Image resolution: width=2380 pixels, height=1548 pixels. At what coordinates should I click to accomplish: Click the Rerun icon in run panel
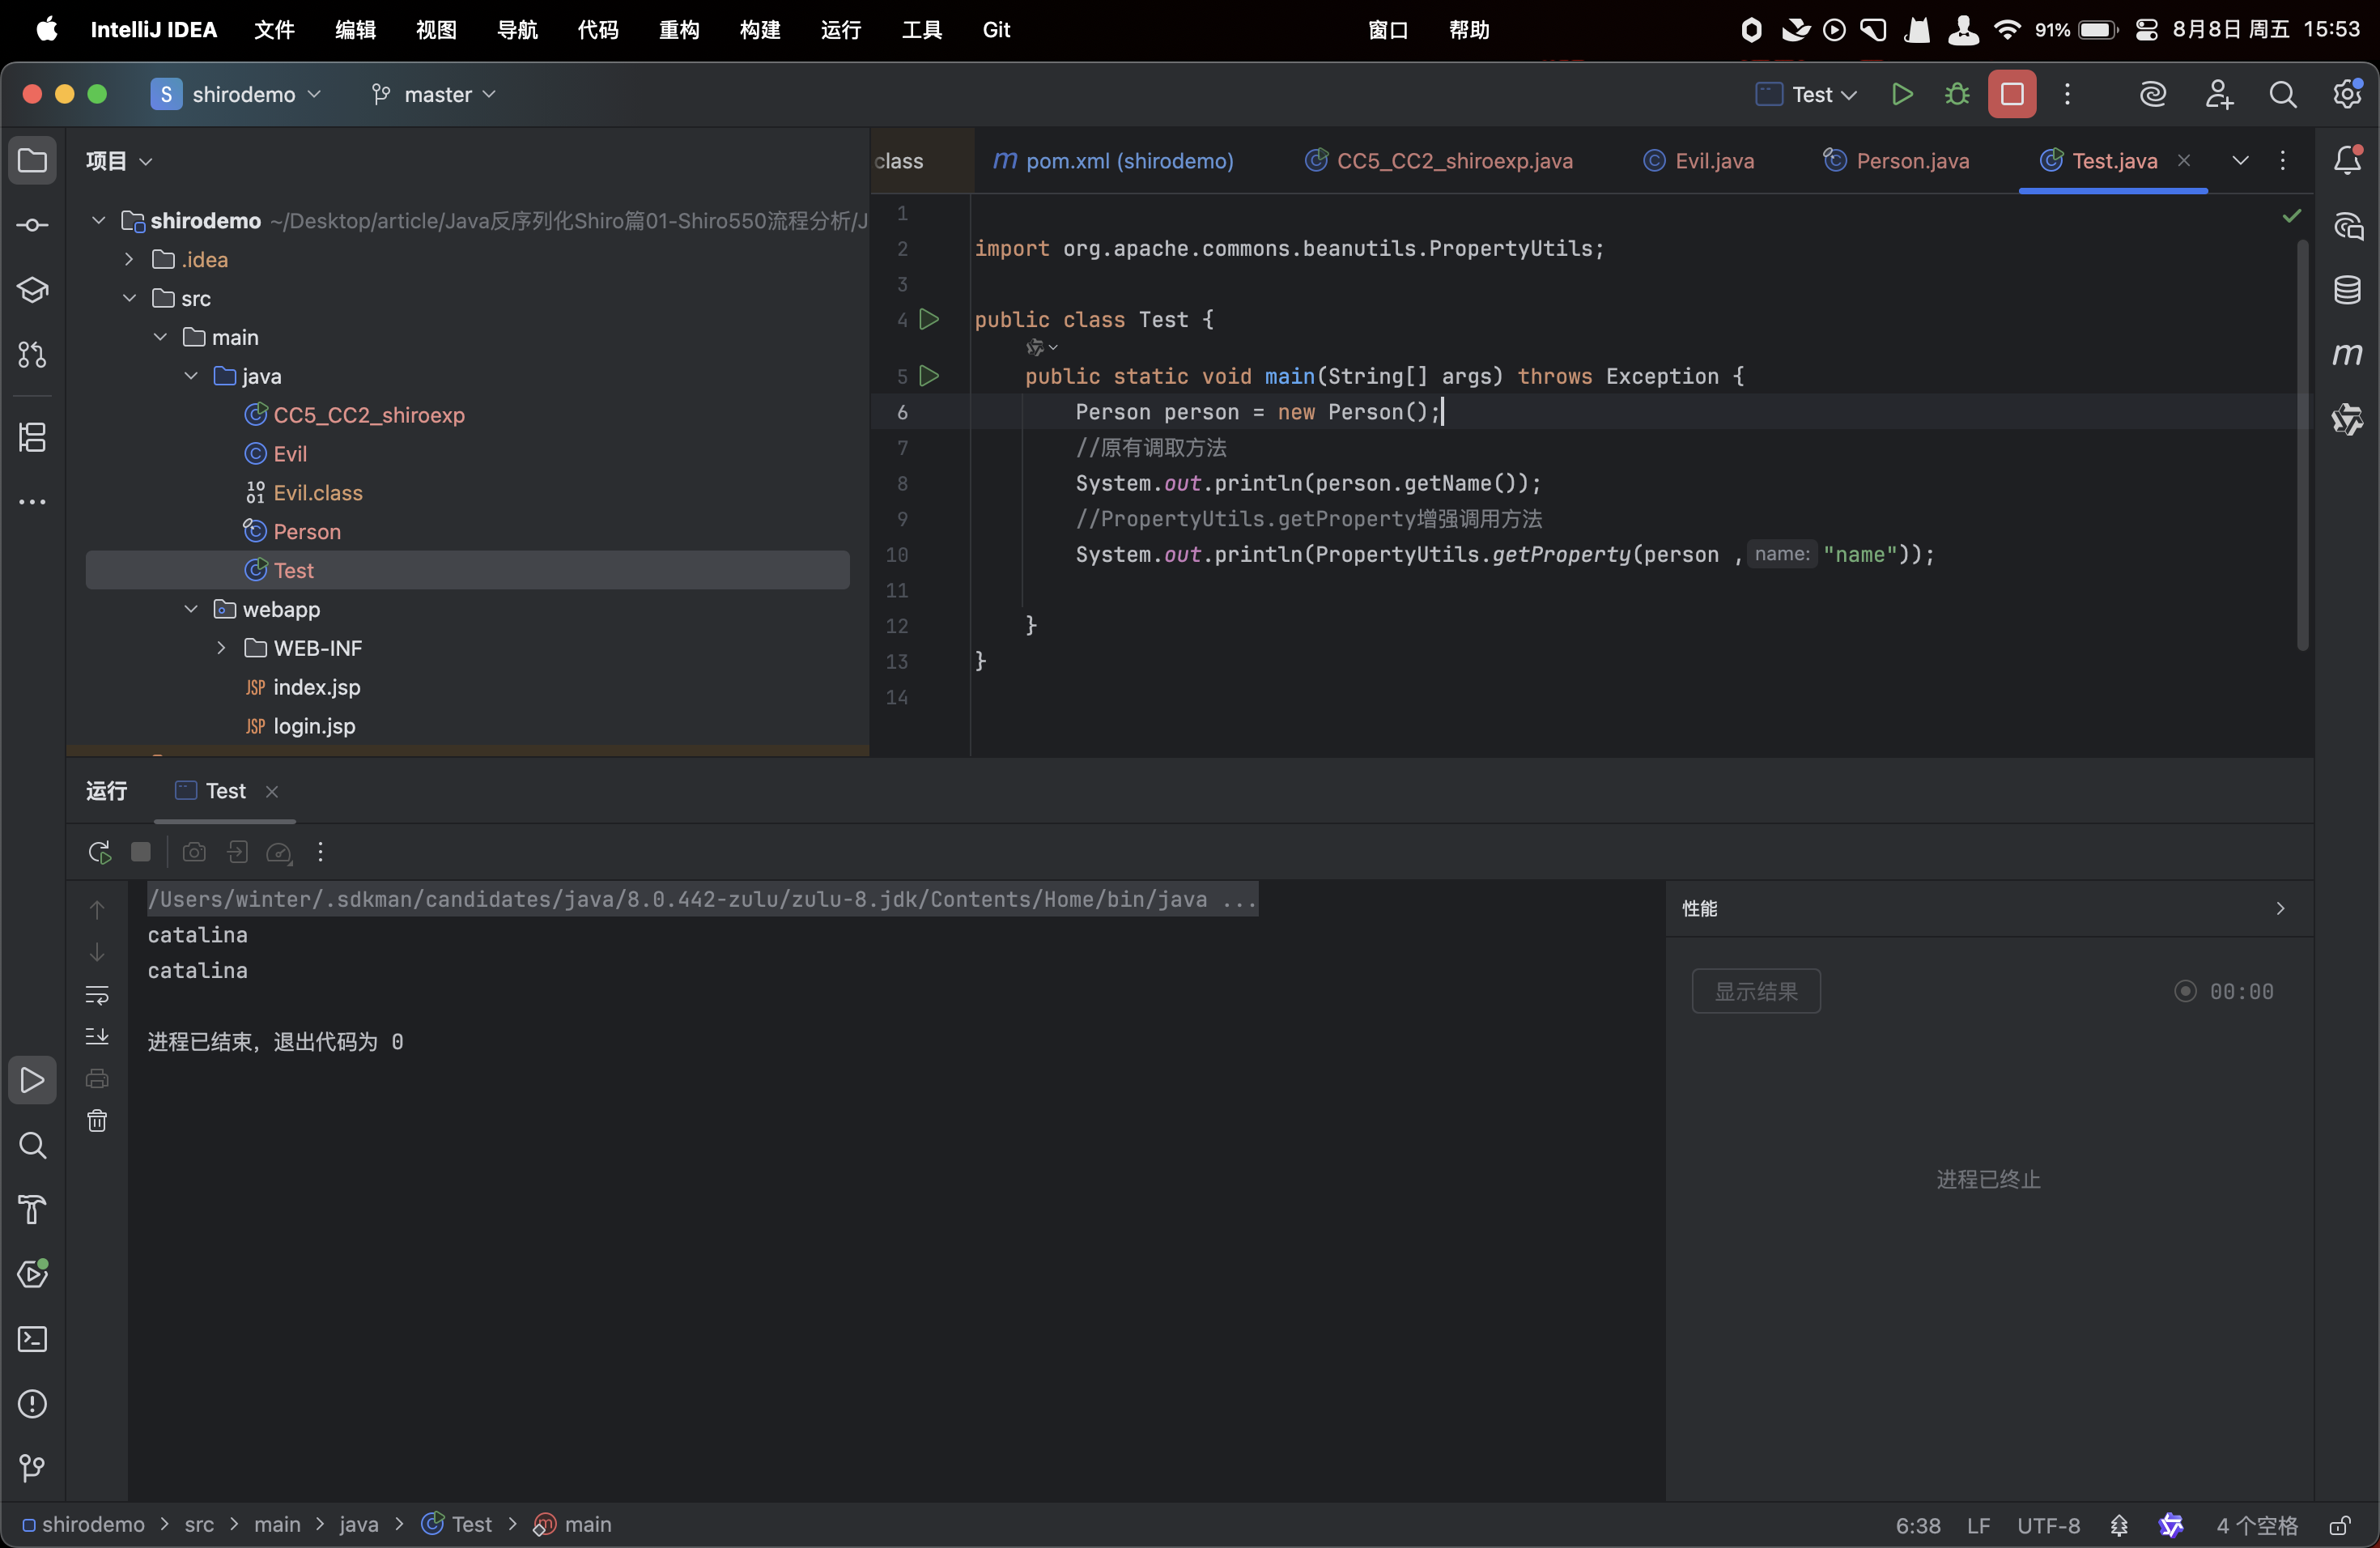pos(98,852)
